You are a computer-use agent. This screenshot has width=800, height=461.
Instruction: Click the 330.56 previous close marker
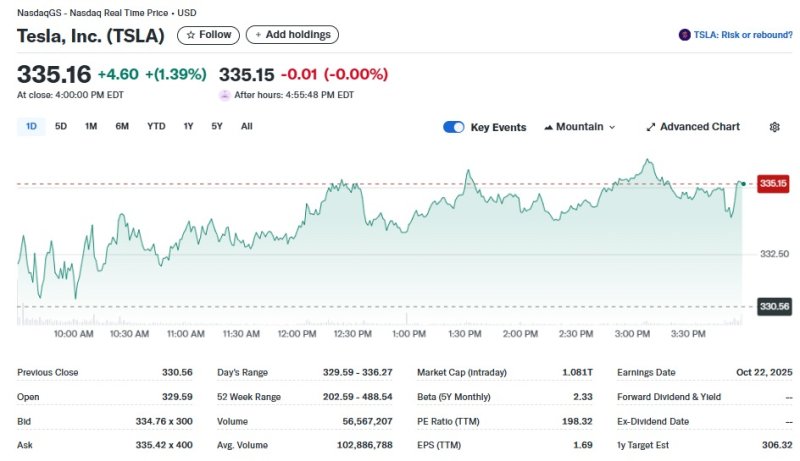pos(774,306)
